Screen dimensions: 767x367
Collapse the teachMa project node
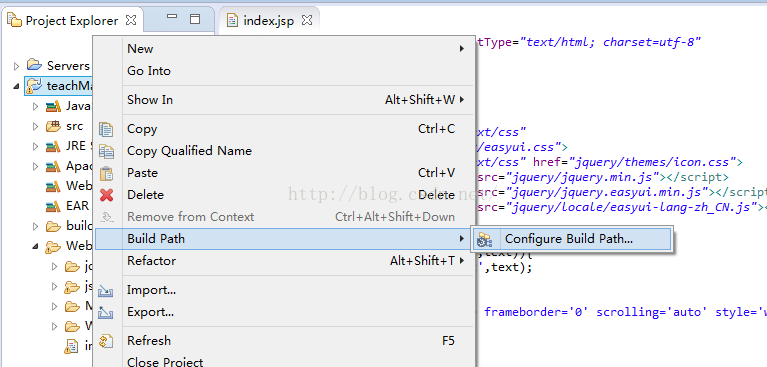[x=16, y=86]
